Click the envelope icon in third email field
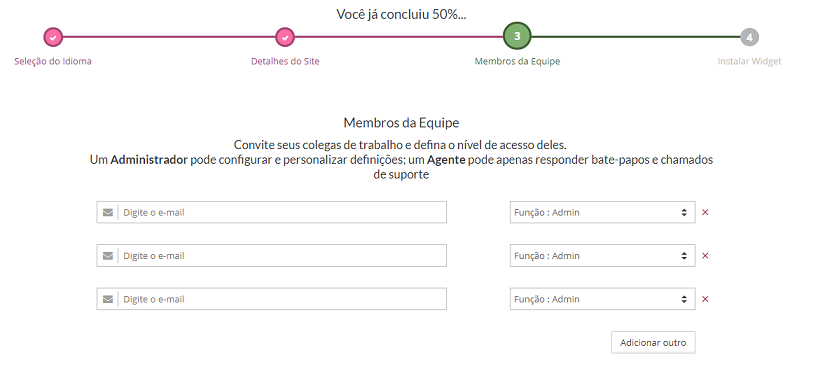The width and height of the screenshot is (825, 378). coord(108,299)
